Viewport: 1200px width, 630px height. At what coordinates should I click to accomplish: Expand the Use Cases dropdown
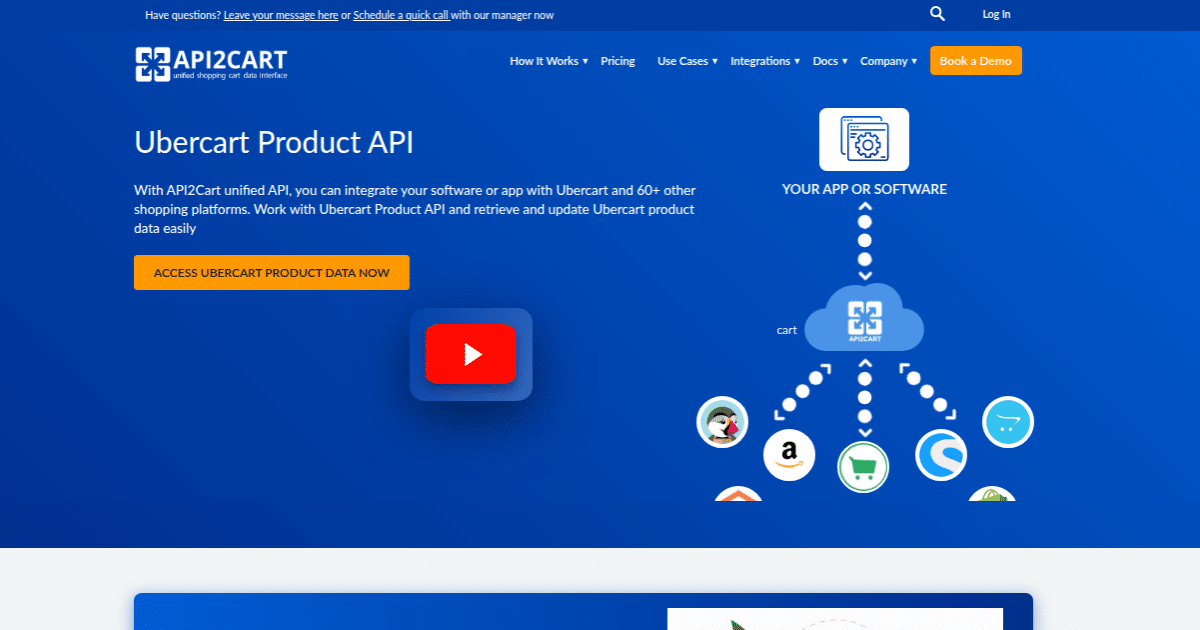pos(687,61)
